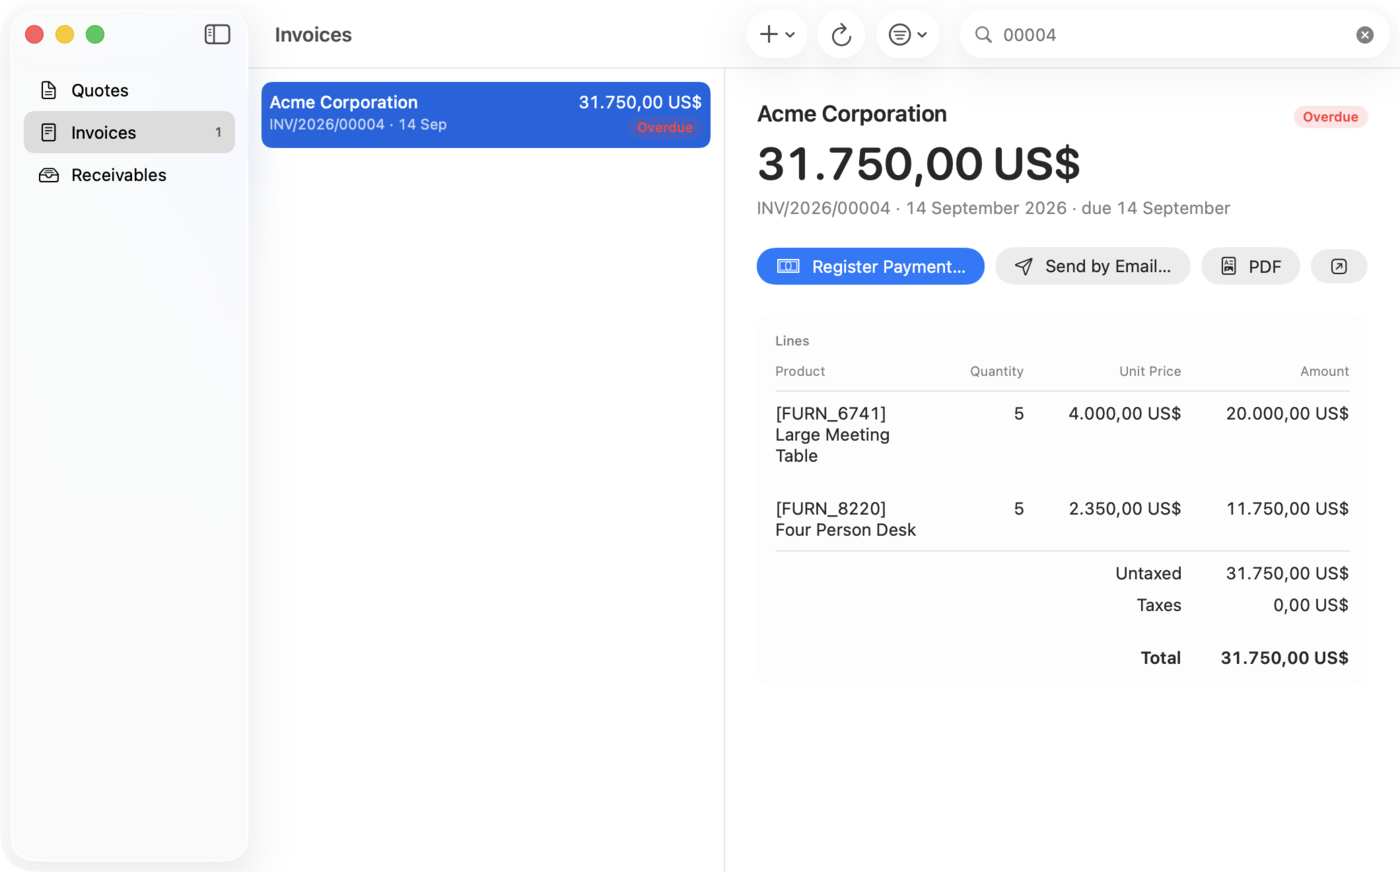Click the Product column header
This screenshot has width=1400, height=872.
(800, 371)
